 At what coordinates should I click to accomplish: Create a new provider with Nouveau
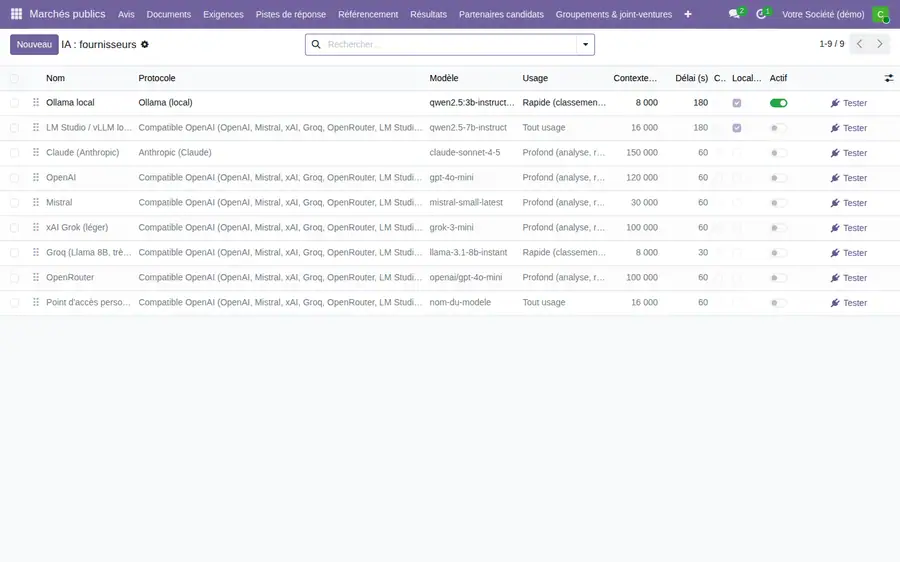coord(34,44)
